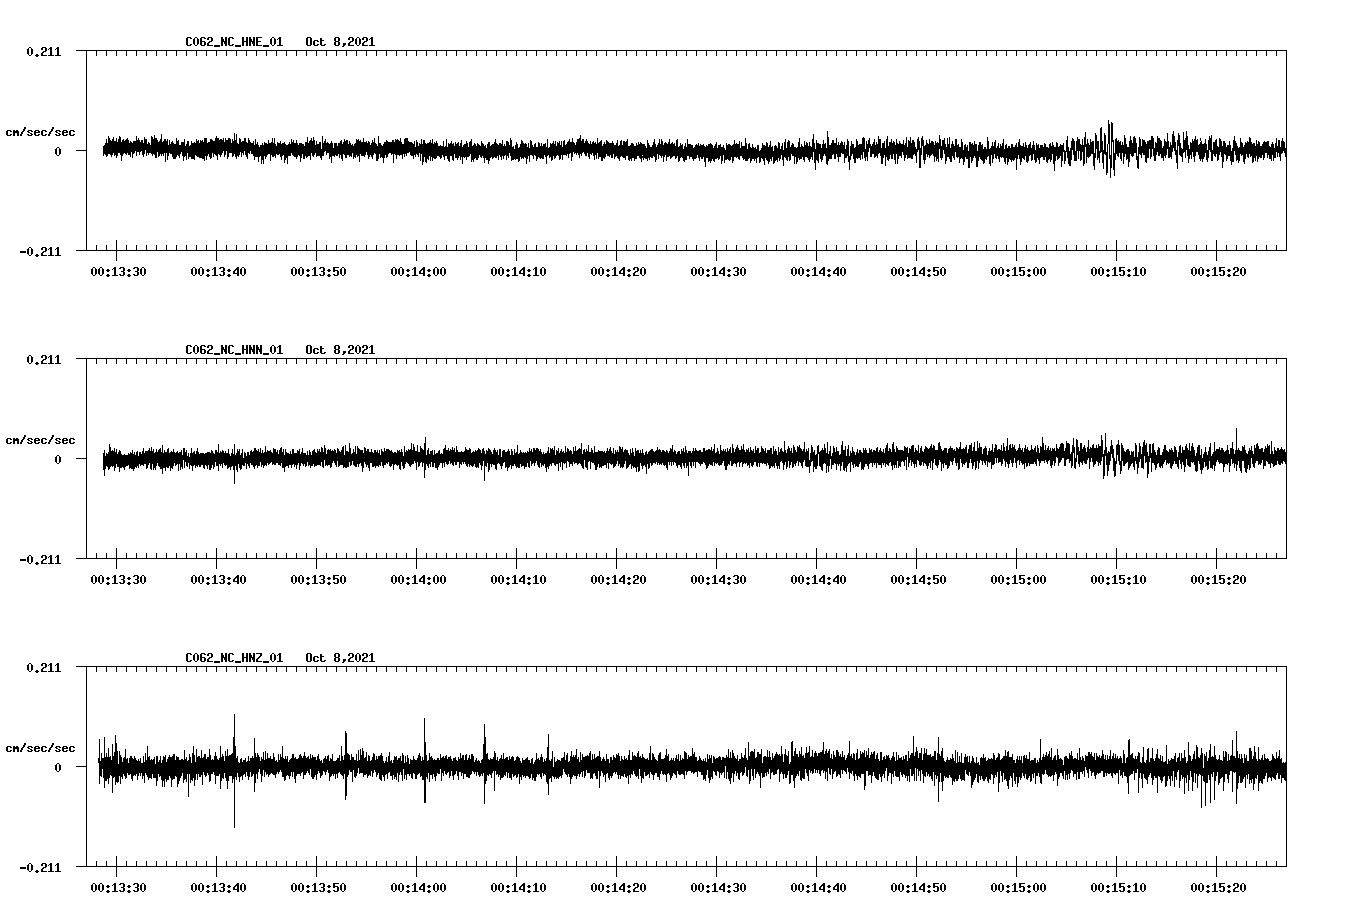Select time label 00:14:30 under HNE plot
This screenshot has width=1358, height=924.
click(x=718, y=272)
